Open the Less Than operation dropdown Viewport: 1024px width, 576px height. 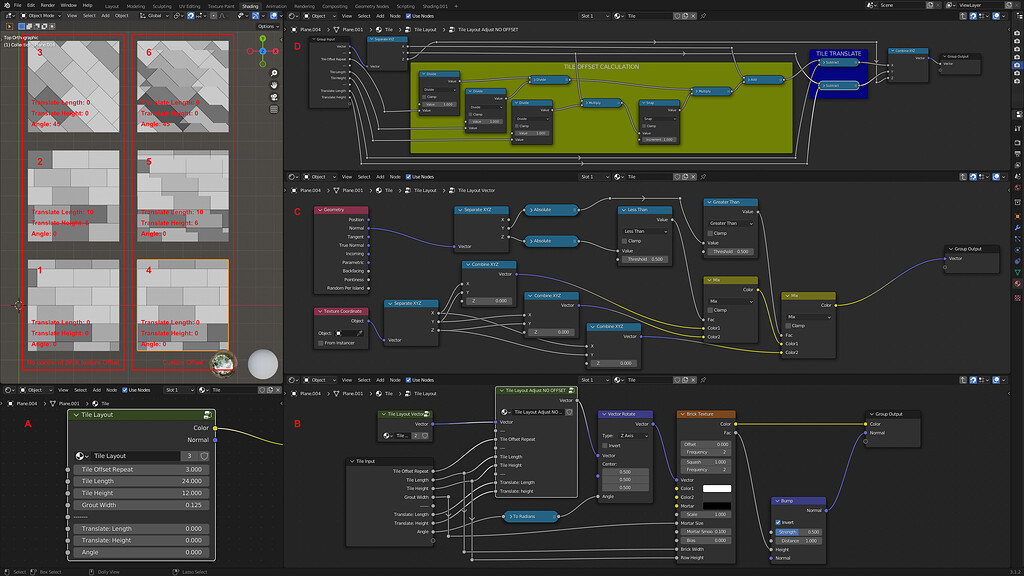645,231
